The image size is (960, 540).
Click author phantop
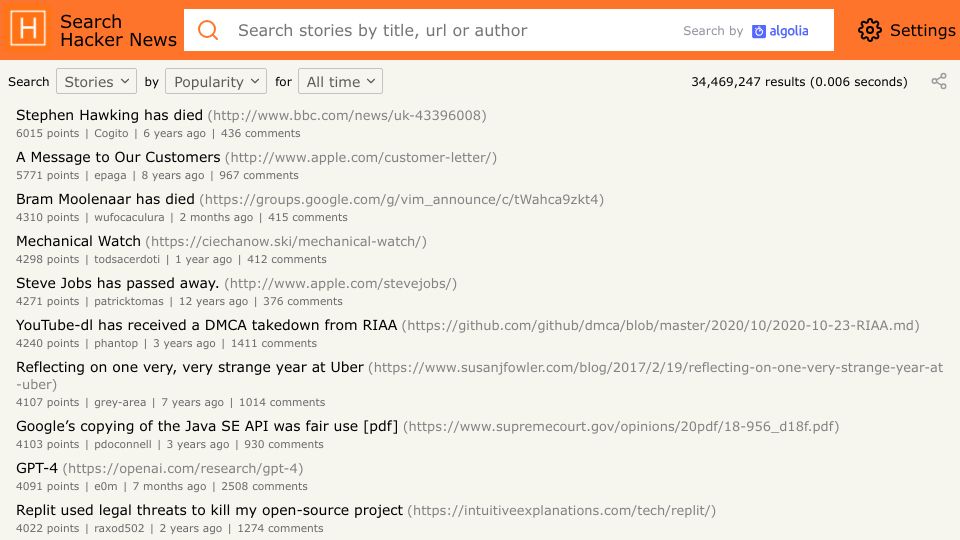116,343
